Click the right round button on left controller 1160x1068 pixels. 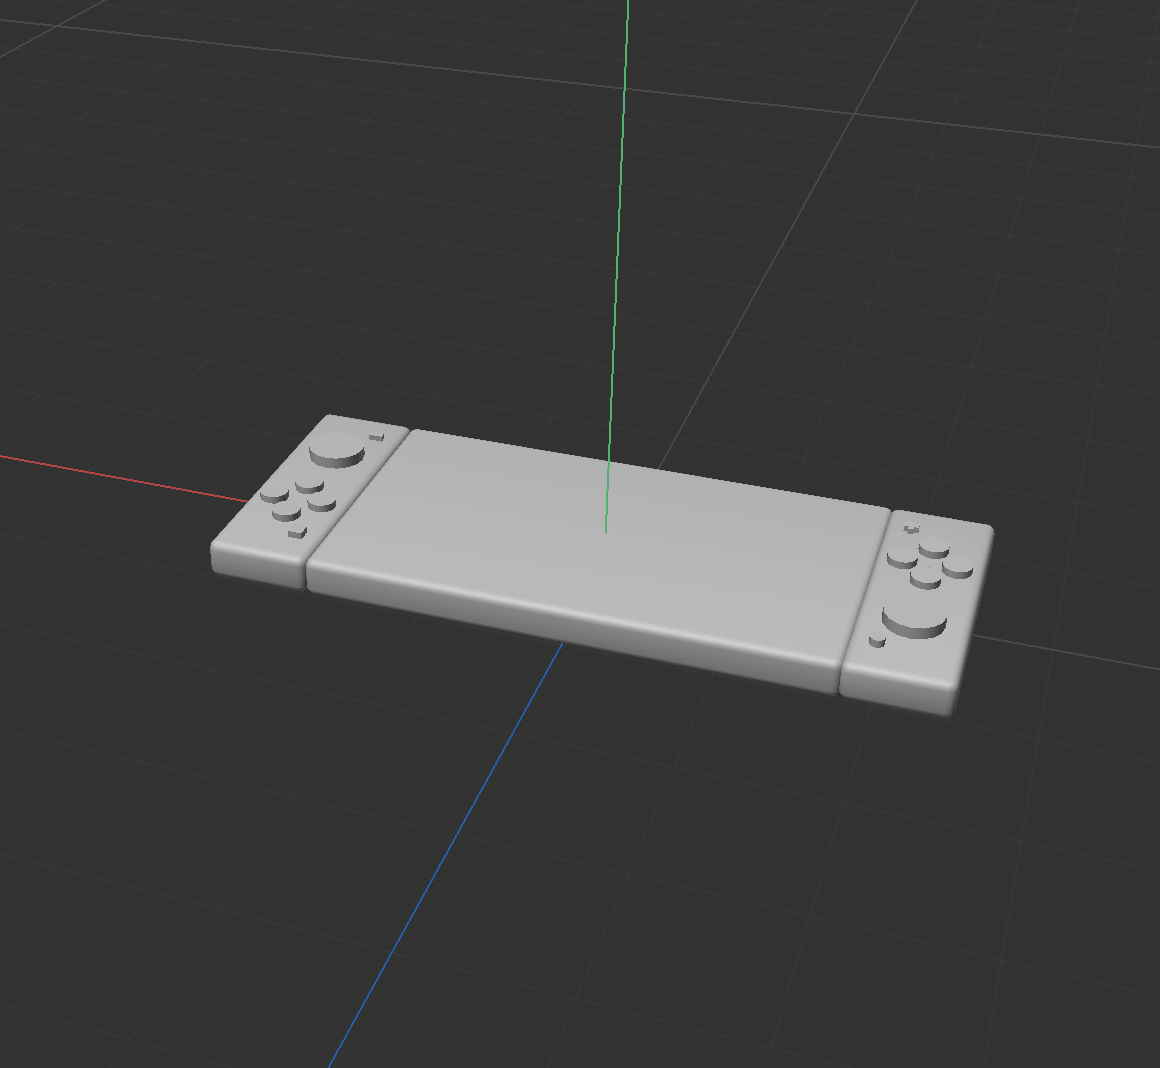322,503
